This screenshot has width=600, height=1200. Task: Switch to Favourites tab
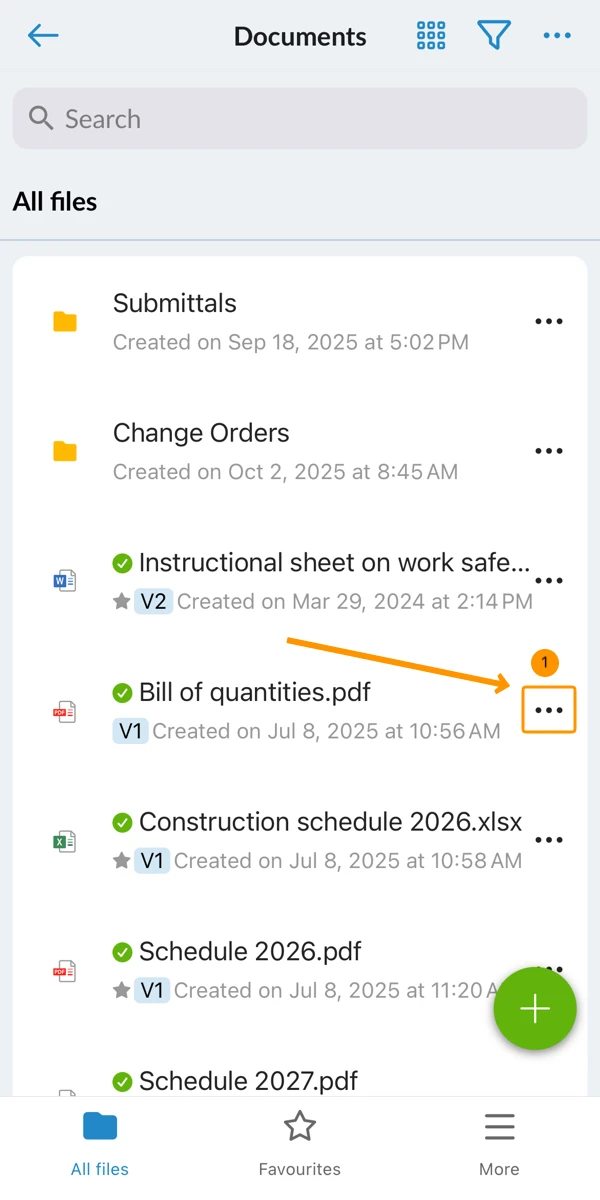click(300, 1146)
